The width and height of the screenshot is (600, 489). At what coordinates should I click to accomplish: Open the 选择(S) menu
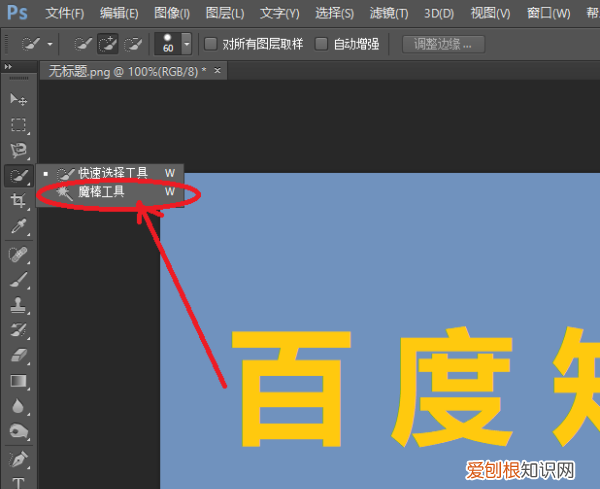coord(334,14)
